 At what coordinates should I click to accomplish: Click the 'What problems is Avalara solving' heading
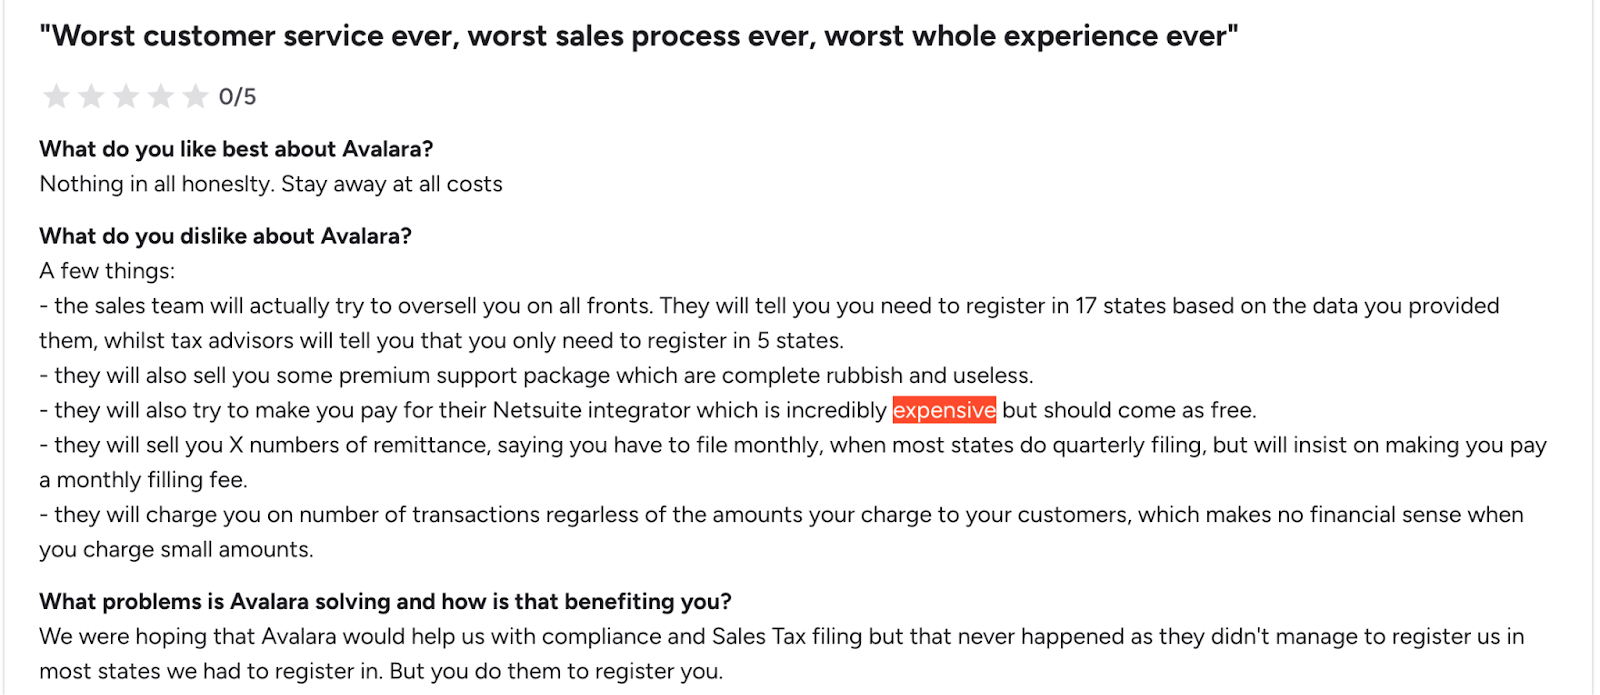(385, 601)
